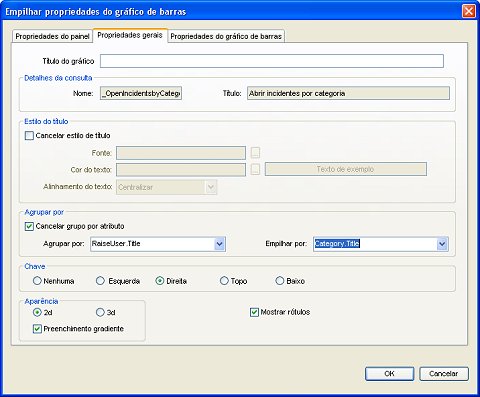
Task: Open Propriedades do gráfico de barras tab
Action: [x=226, y=36]
